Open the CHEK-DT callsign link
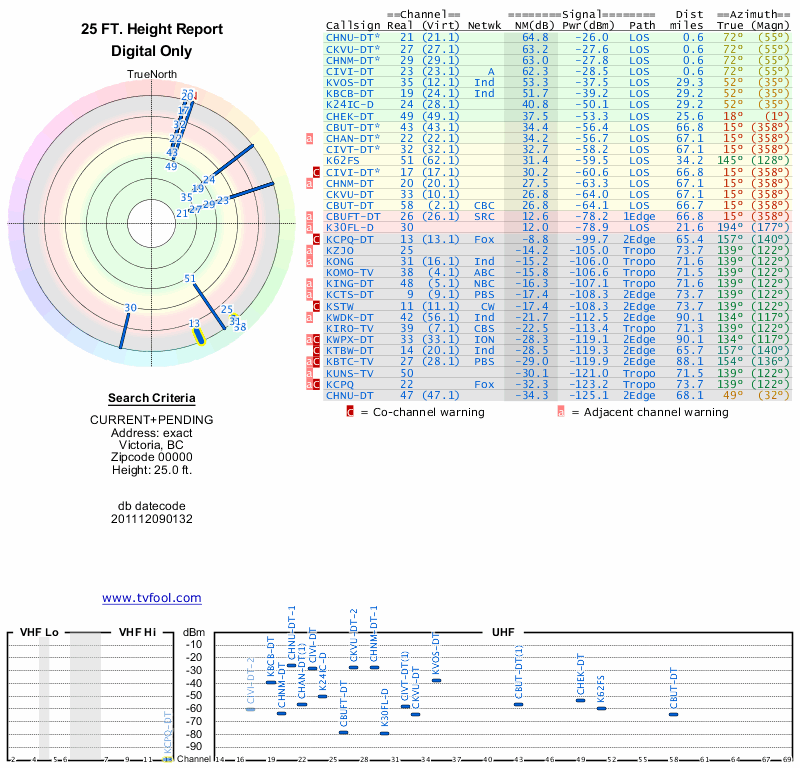This screenshot has width=800, height=768. point(349,116)
